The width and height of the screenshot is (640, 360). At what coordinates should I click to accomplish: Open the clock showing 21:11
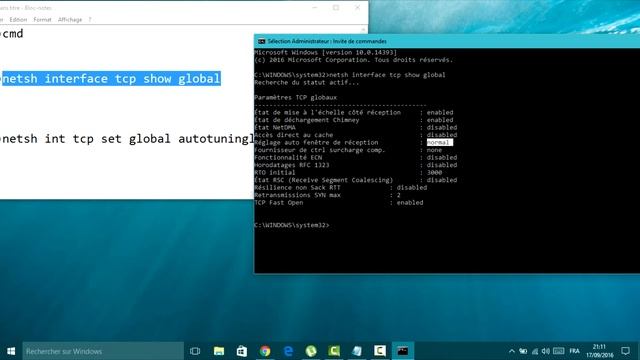click(x=600, y=351)
